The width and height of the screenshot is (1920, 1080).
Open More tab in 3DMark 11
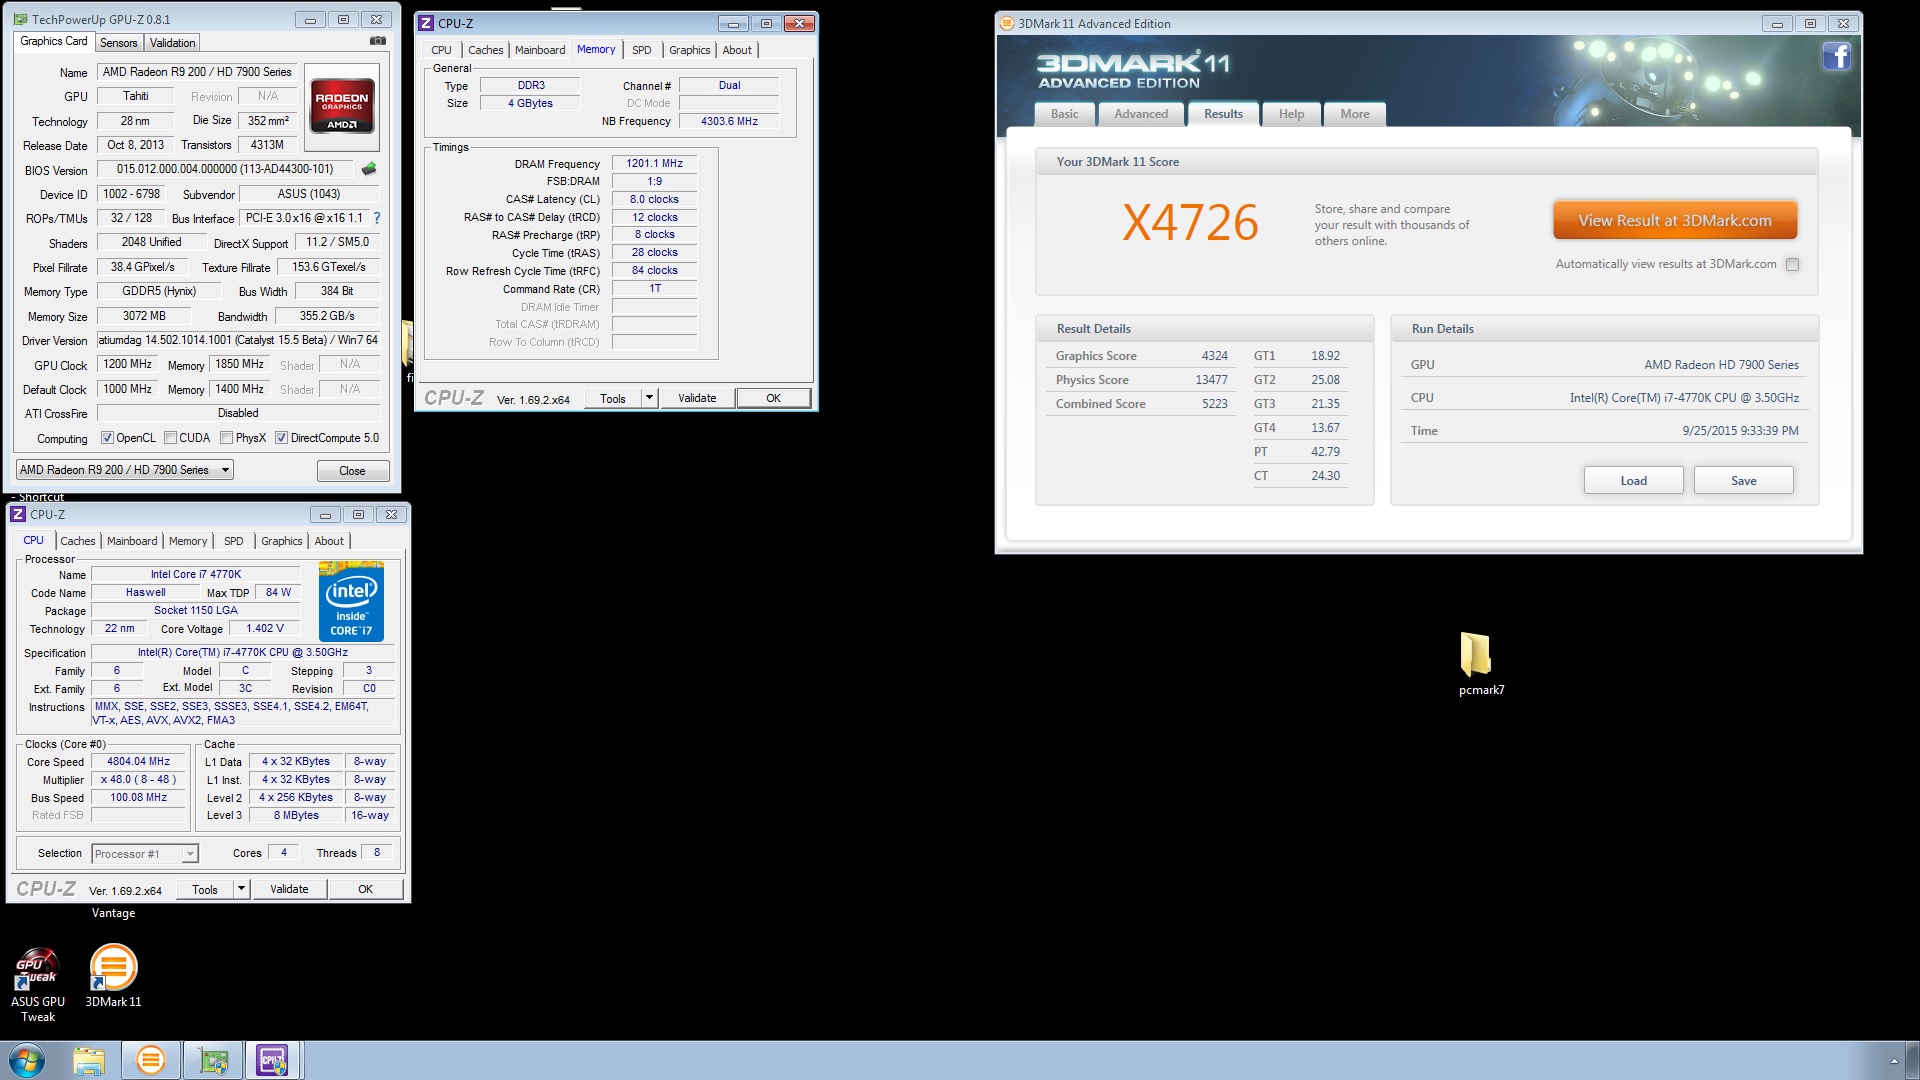pos(1355,114)
